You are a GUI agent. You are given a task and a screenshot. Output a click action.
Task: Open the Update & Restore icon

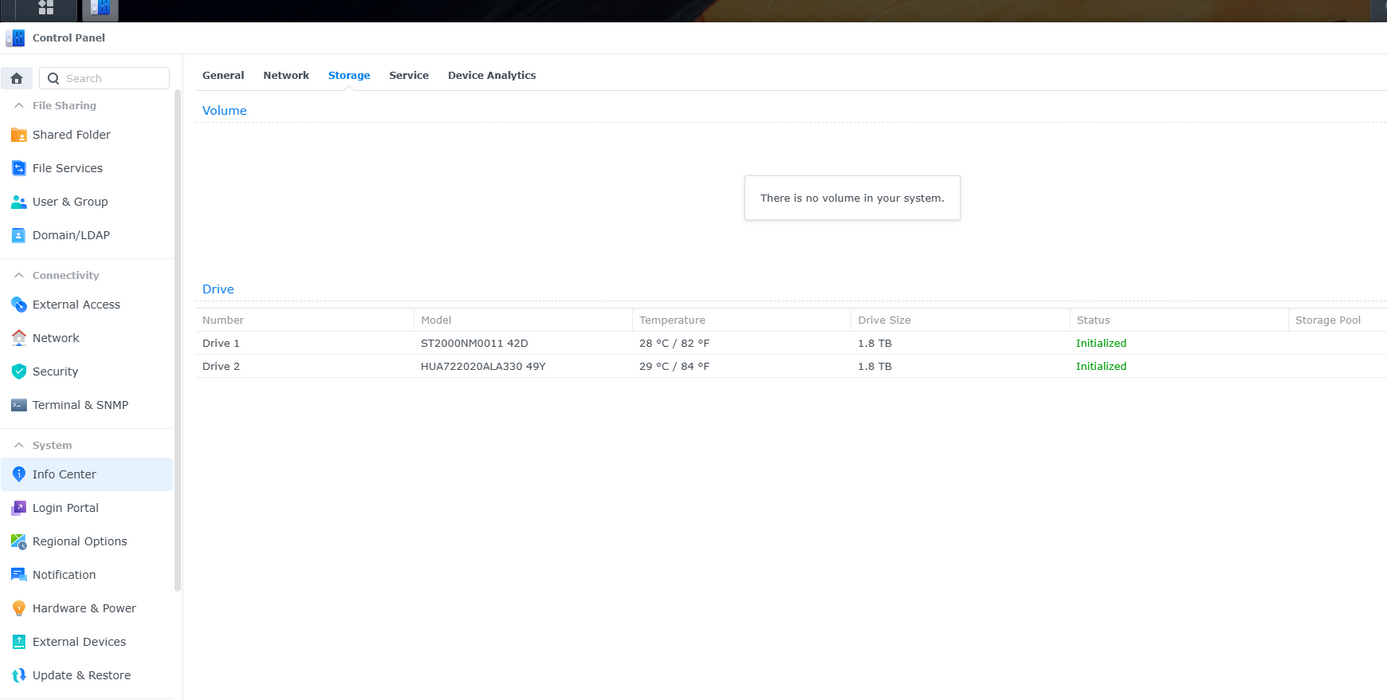[18, 675]
